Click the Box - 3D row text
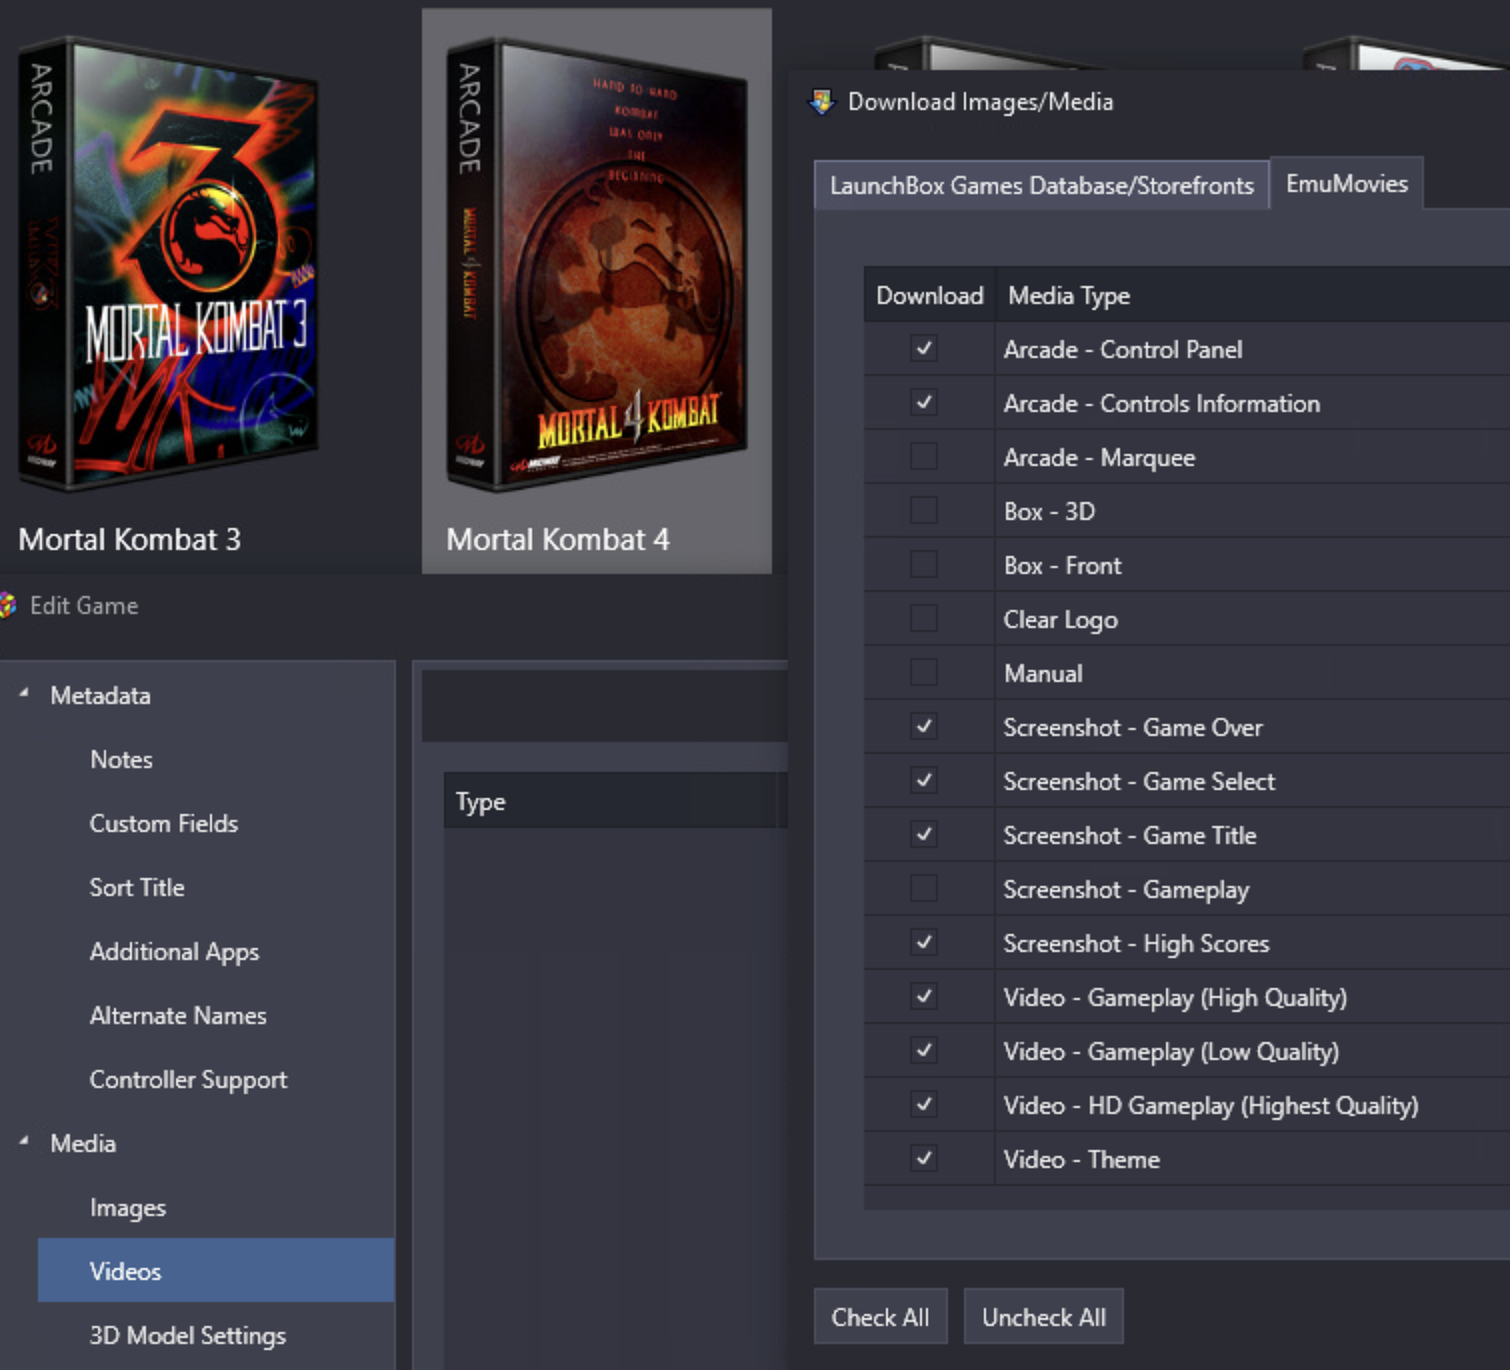This screenshot has height=1370, width=1510. click(x=1049, y=512)
